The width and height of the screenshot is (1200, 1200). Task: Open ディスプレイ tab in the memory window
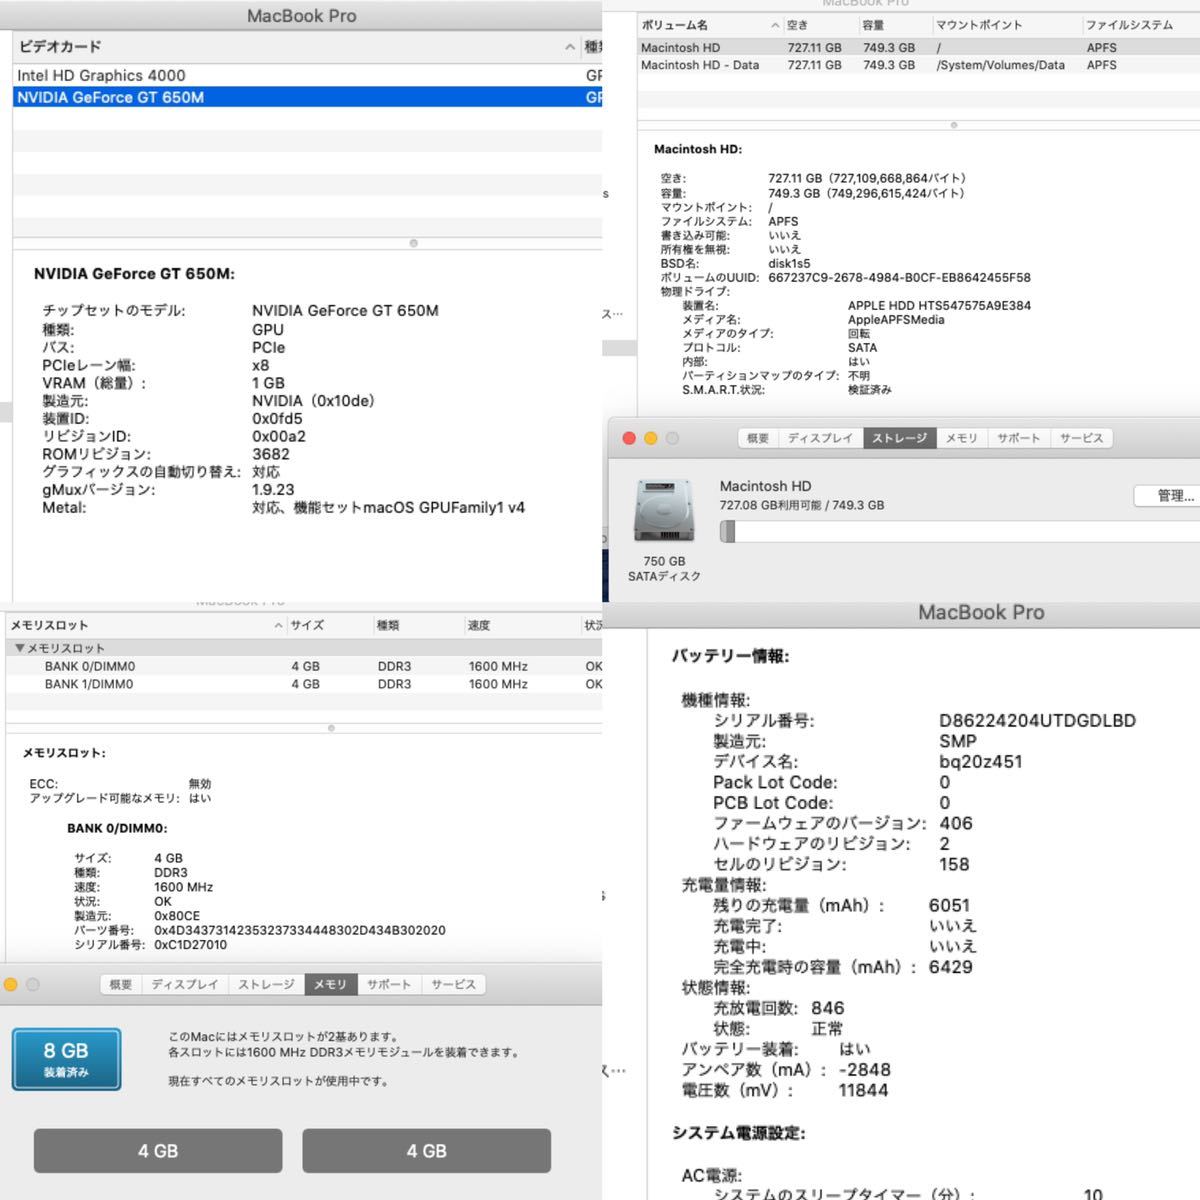pos(185,985)
